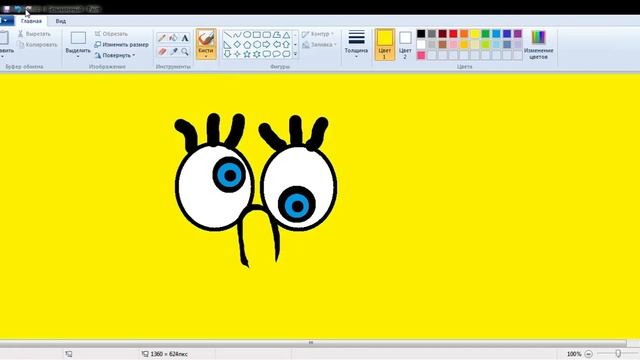Viewport: 640px width, 360px height.
Task: Choose the Rounded rectangle shape
Action: coord(267,35)
